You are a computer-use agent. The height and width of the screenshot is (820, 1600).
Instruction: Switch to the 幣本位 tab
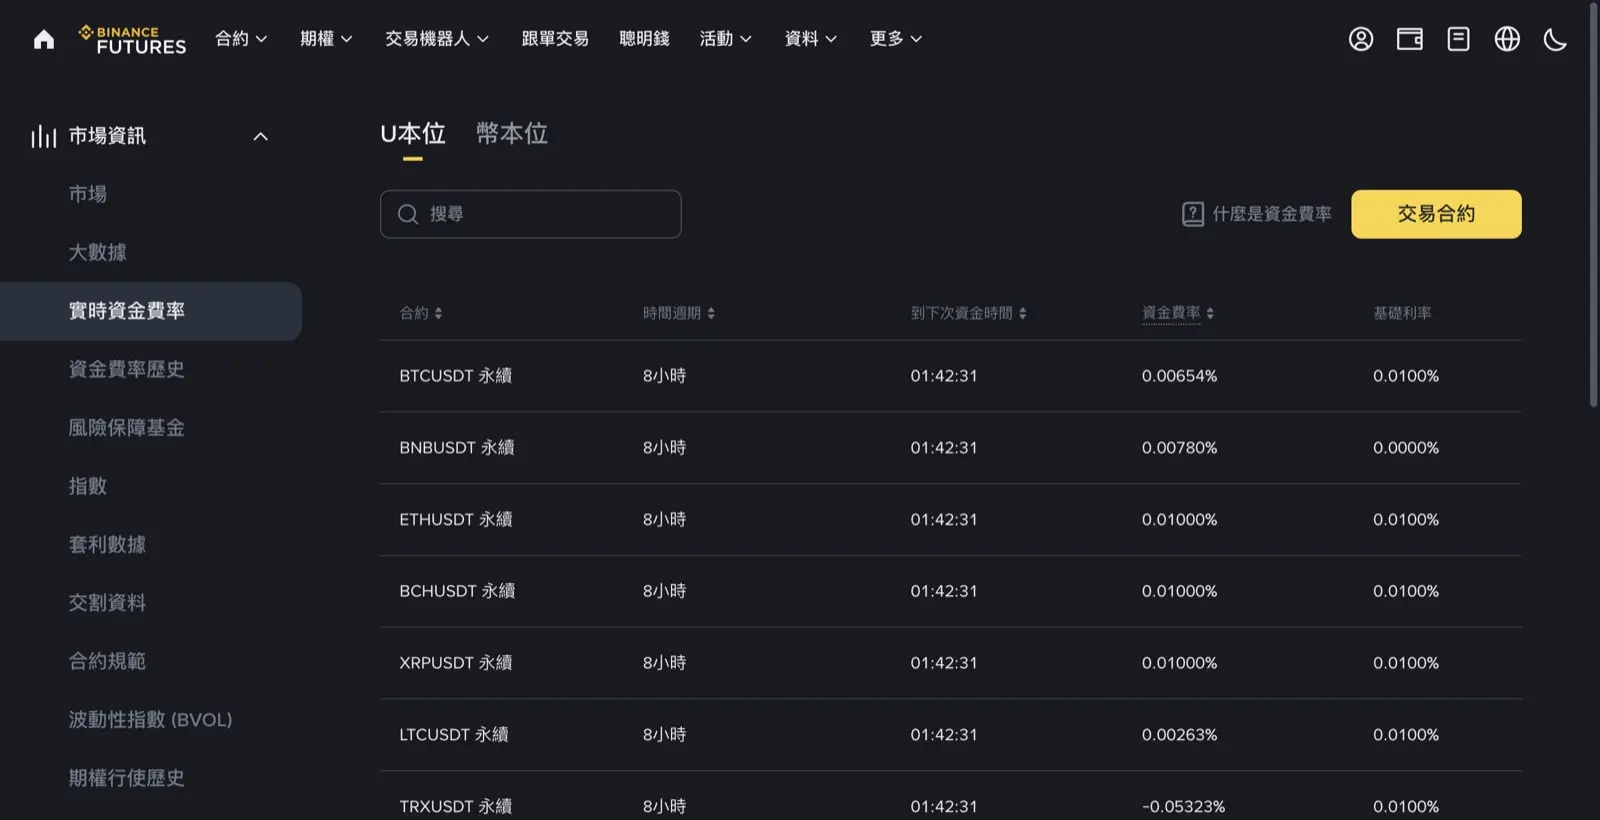(512, 134)
